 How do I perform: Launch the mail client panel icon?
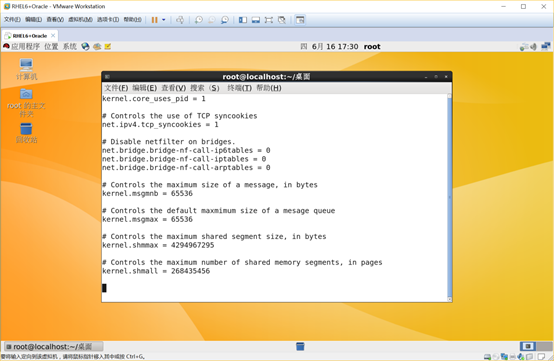(97, 47)
